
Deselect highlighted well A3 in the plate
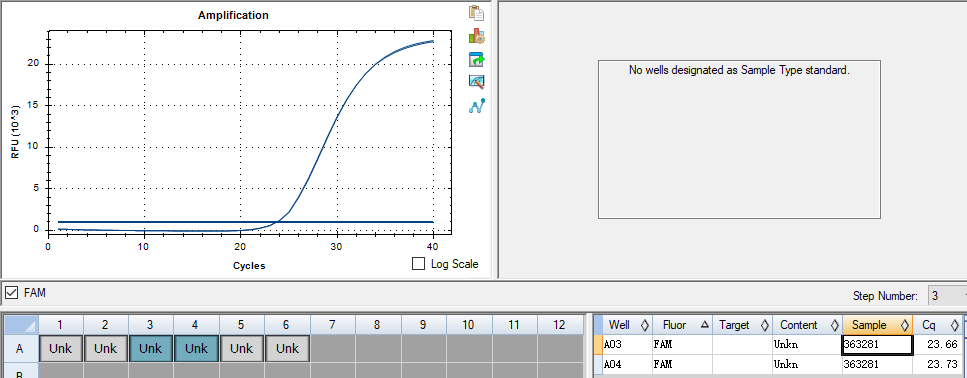pos(150,348)
